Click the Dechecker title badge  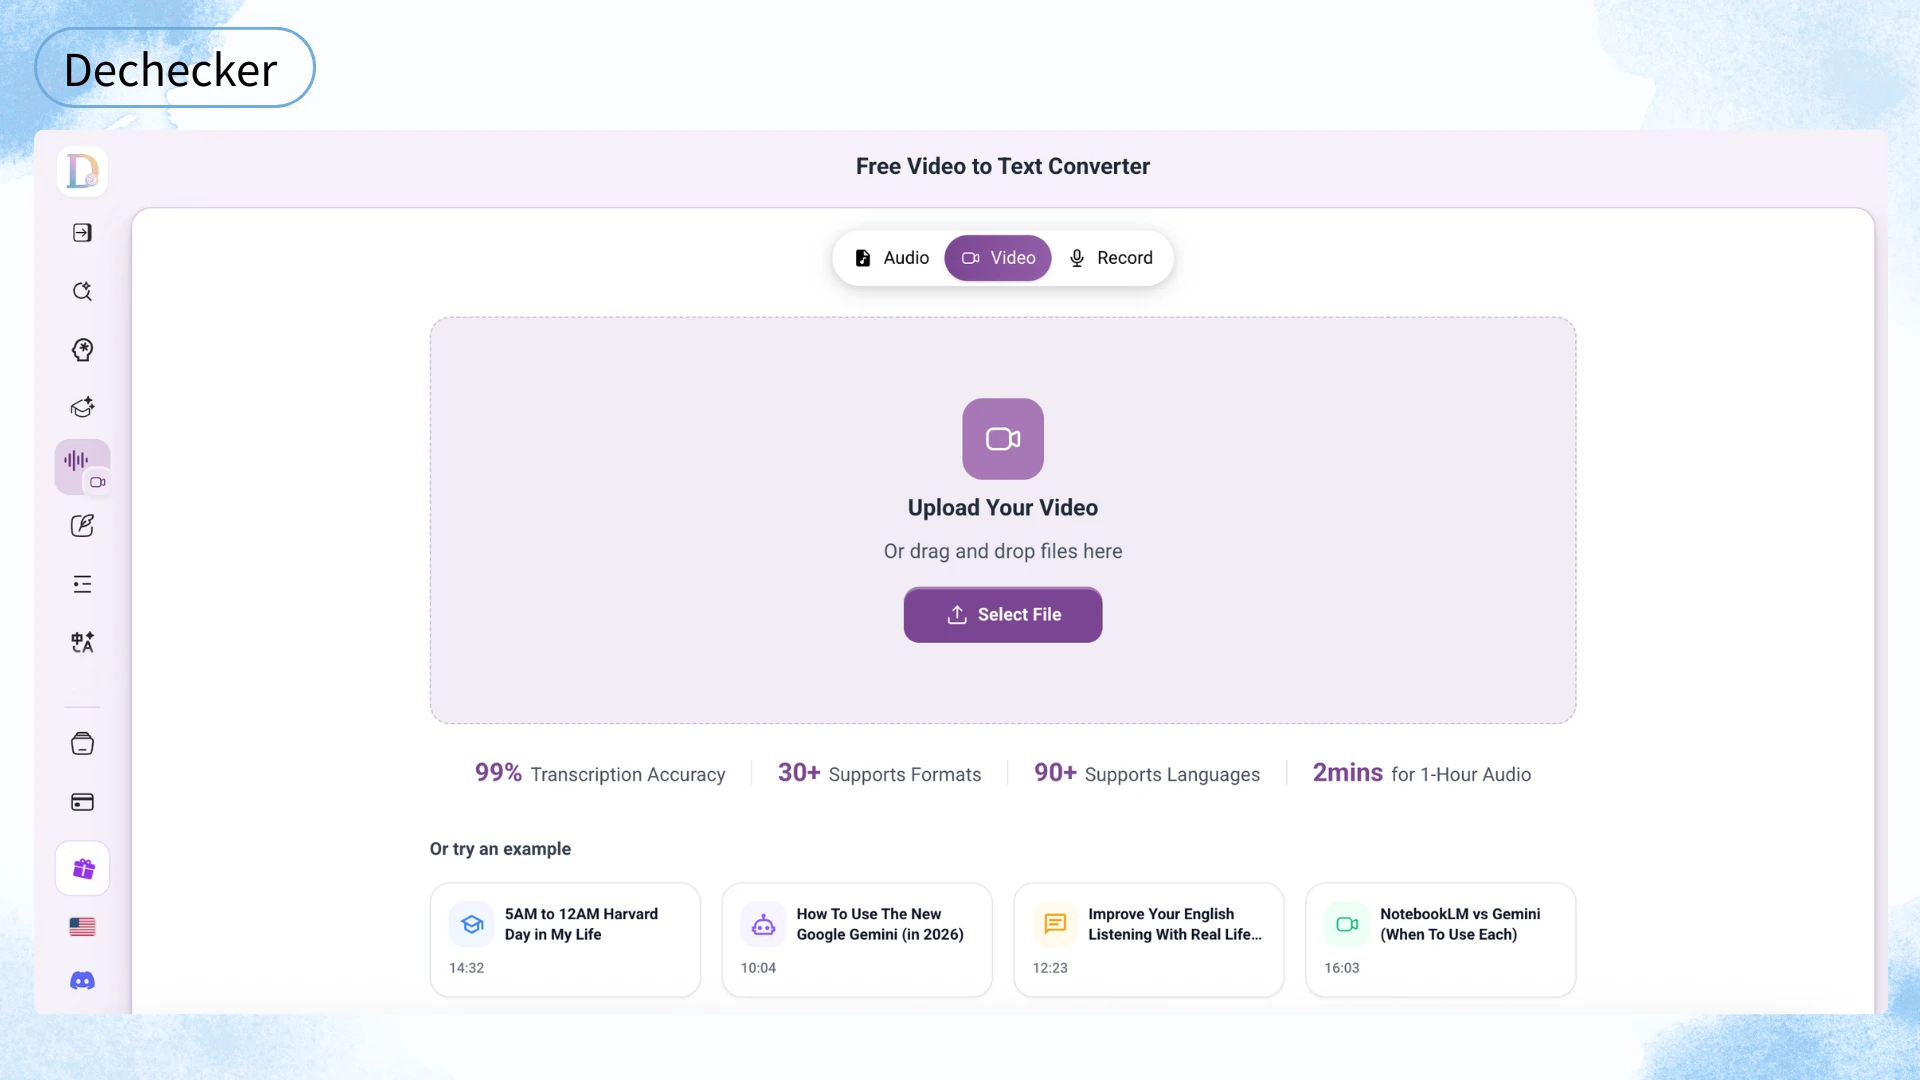click(175, 68)
